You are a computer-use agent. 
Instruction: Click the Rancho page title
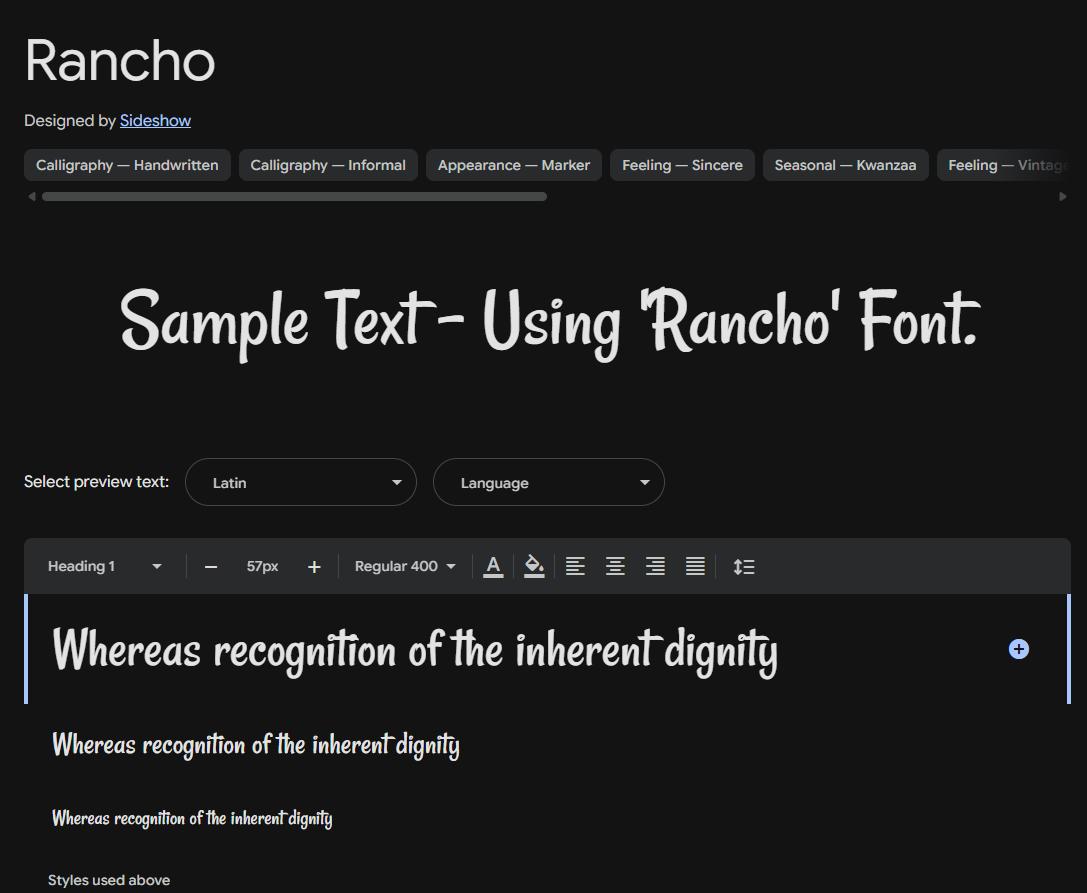point(120,61)
